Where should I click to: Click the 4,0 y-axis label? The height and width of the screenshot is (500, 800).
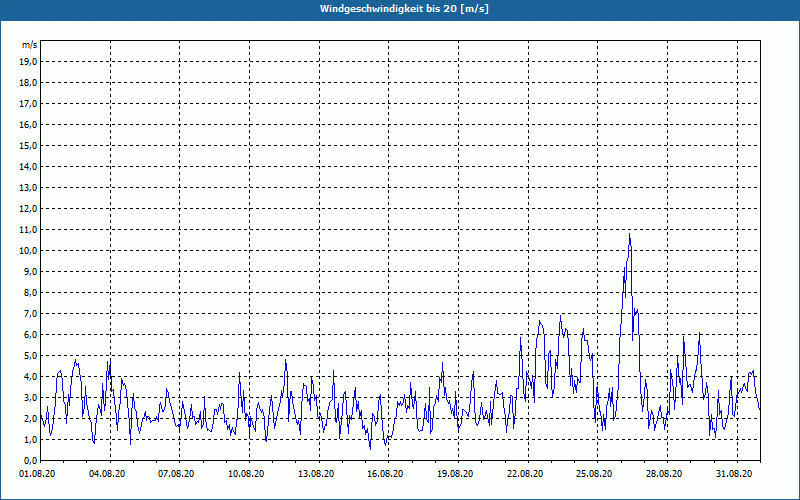[30, 377]
